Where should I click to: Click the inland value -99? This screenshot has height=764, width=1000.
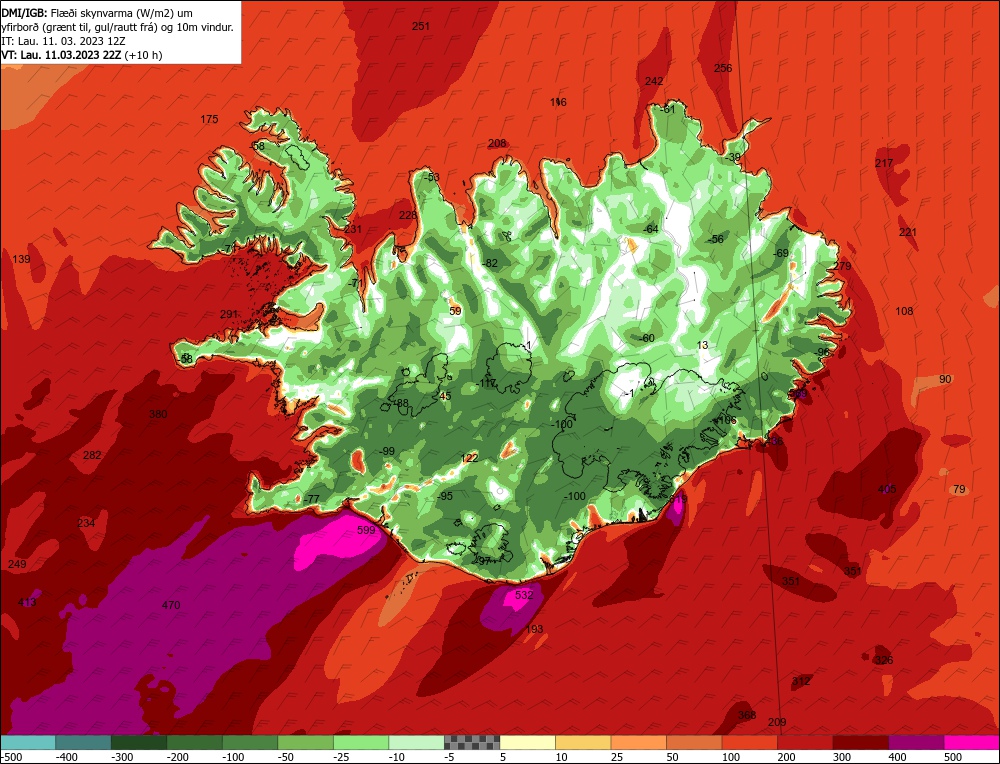387,452
